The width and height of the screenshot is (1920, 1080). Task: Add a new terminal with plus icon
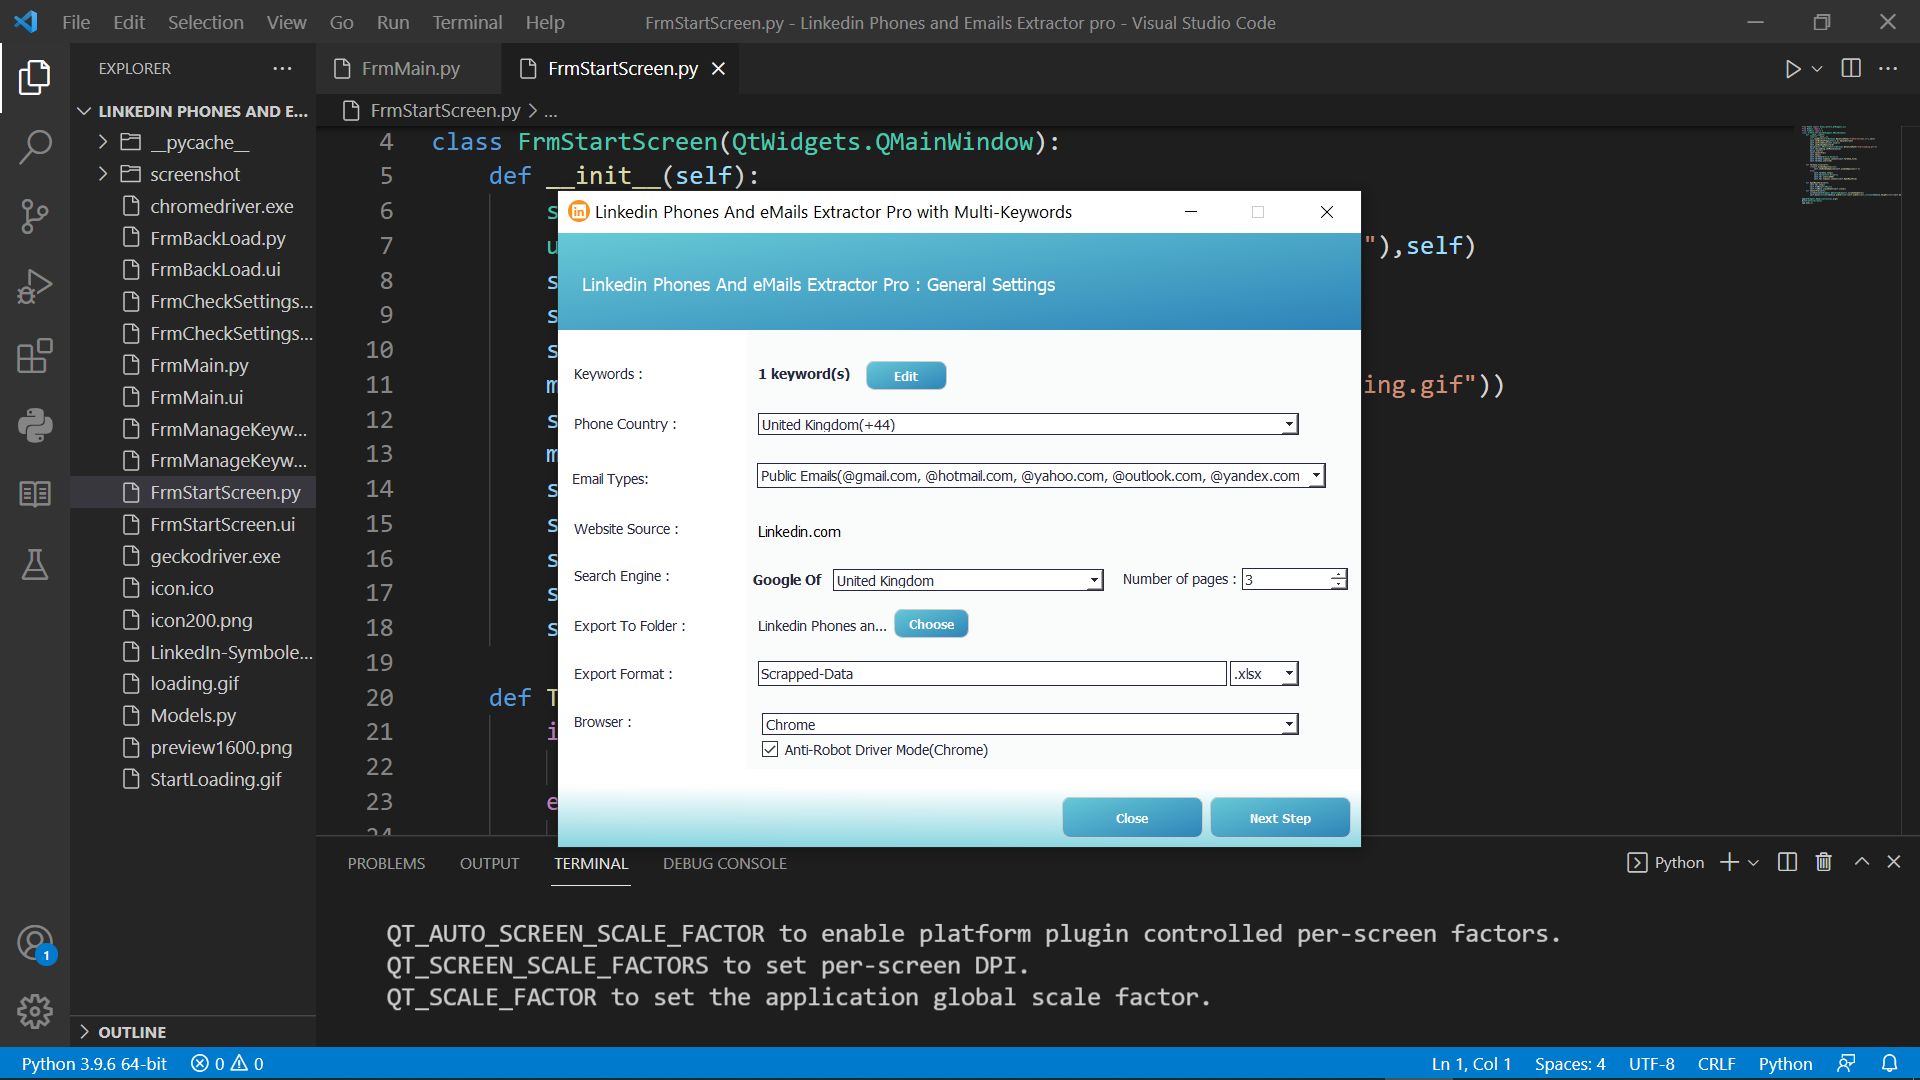1729,862
